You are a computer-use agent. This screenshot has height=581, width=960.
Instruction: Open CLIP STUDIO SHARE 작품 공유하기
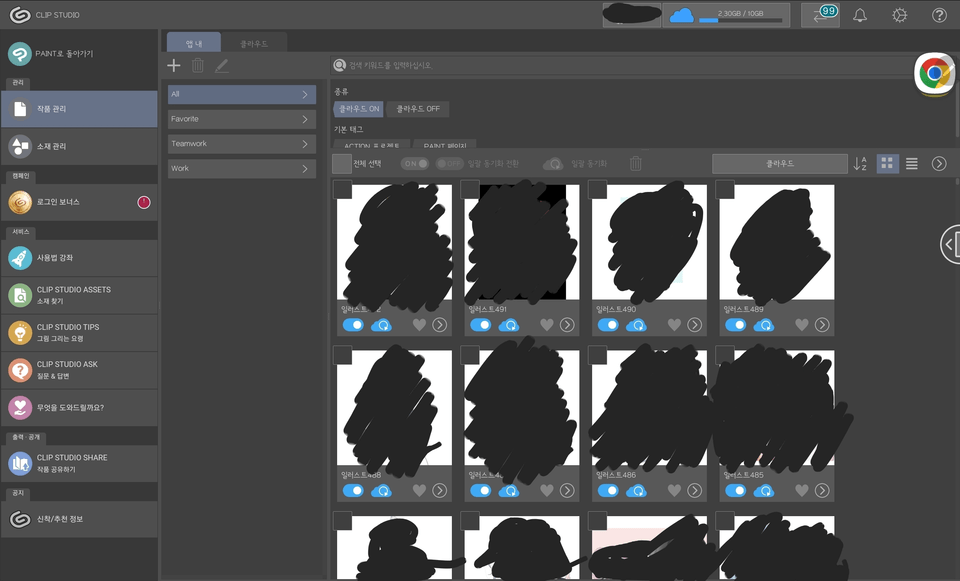pos(79,463)
